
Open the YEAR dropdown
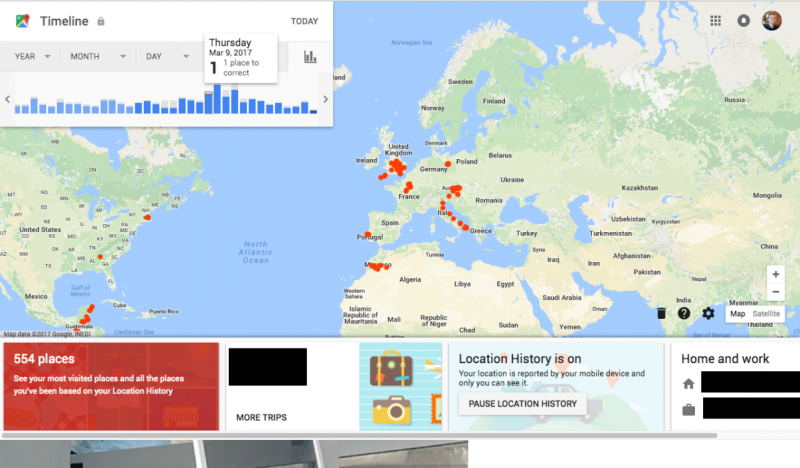click(x=32, y=56)
